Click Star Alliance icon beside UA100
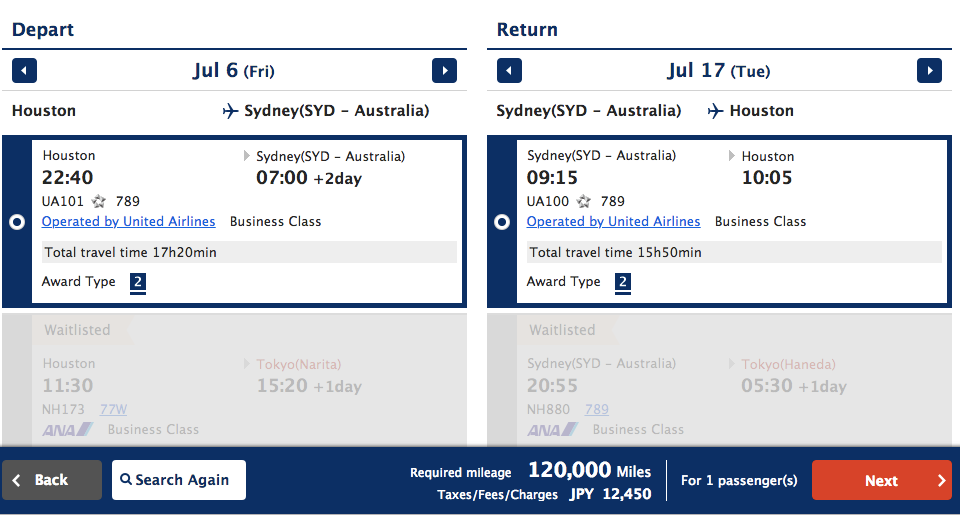The image size is (960, 515). click(x=584, y=201)
